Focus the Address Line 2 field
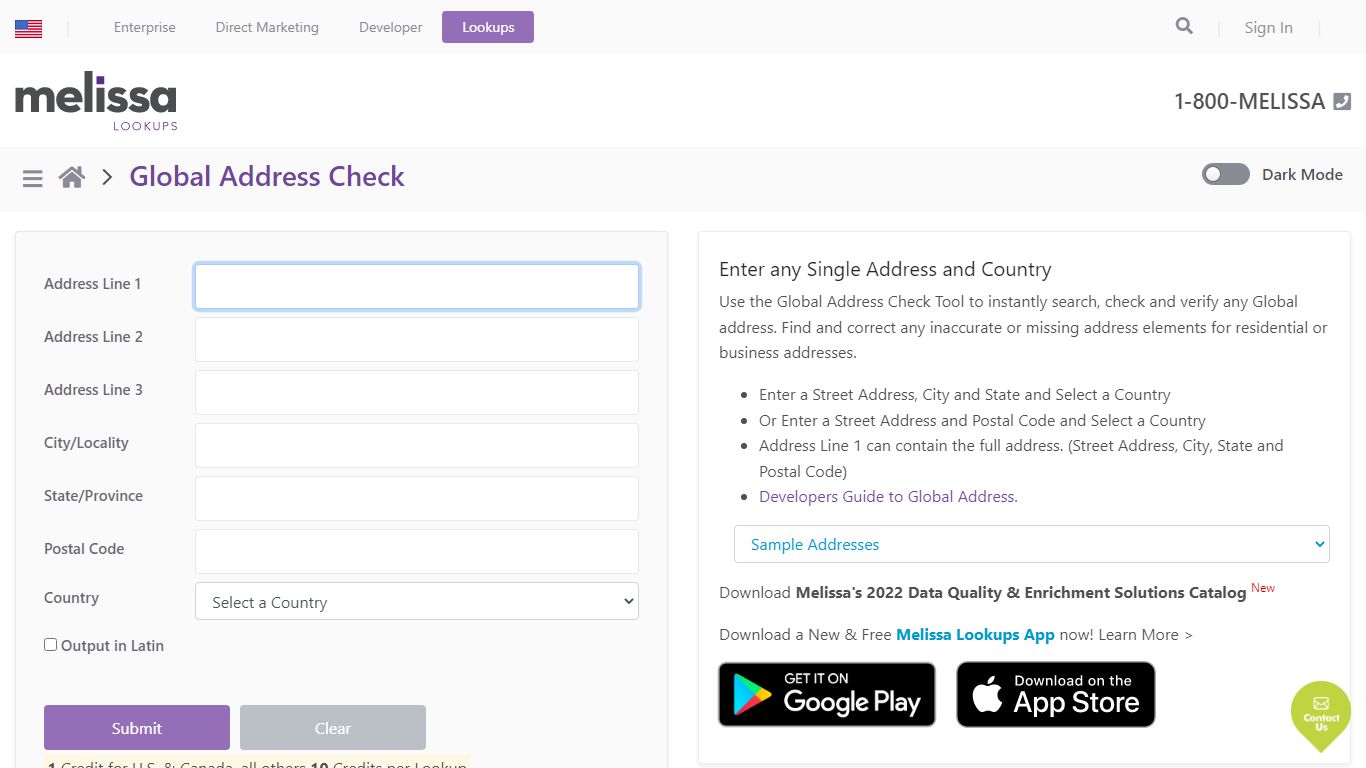The width and height of the screenshot is (1366, 768). tap(417, 339)
